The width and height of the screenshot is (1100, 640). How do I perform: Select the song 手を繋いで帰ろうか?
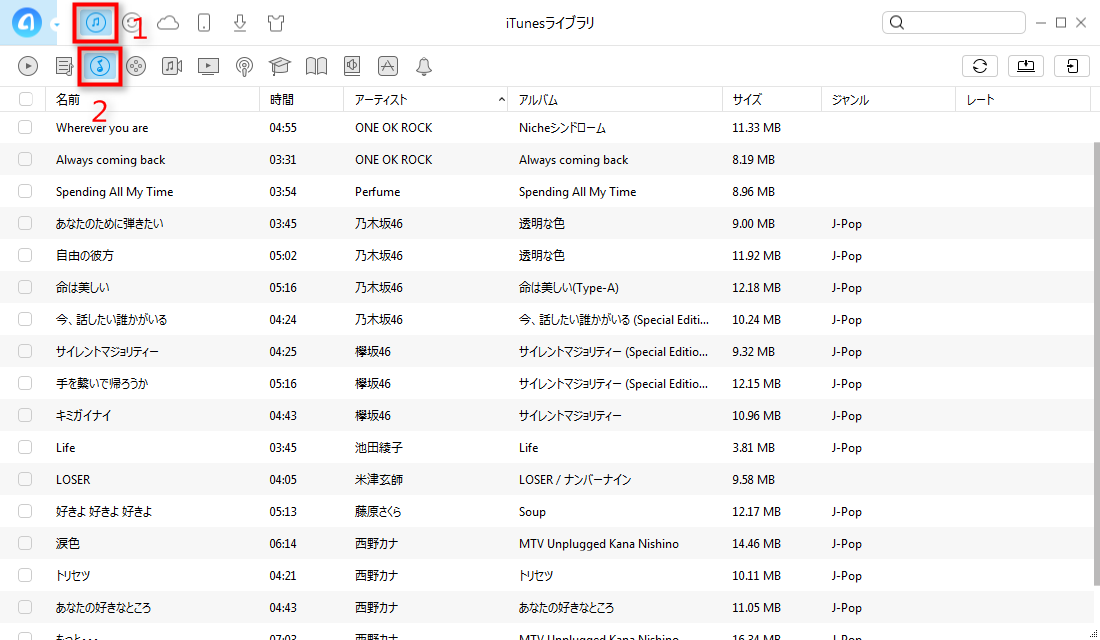pyautogui.click(x=102, y=384)
